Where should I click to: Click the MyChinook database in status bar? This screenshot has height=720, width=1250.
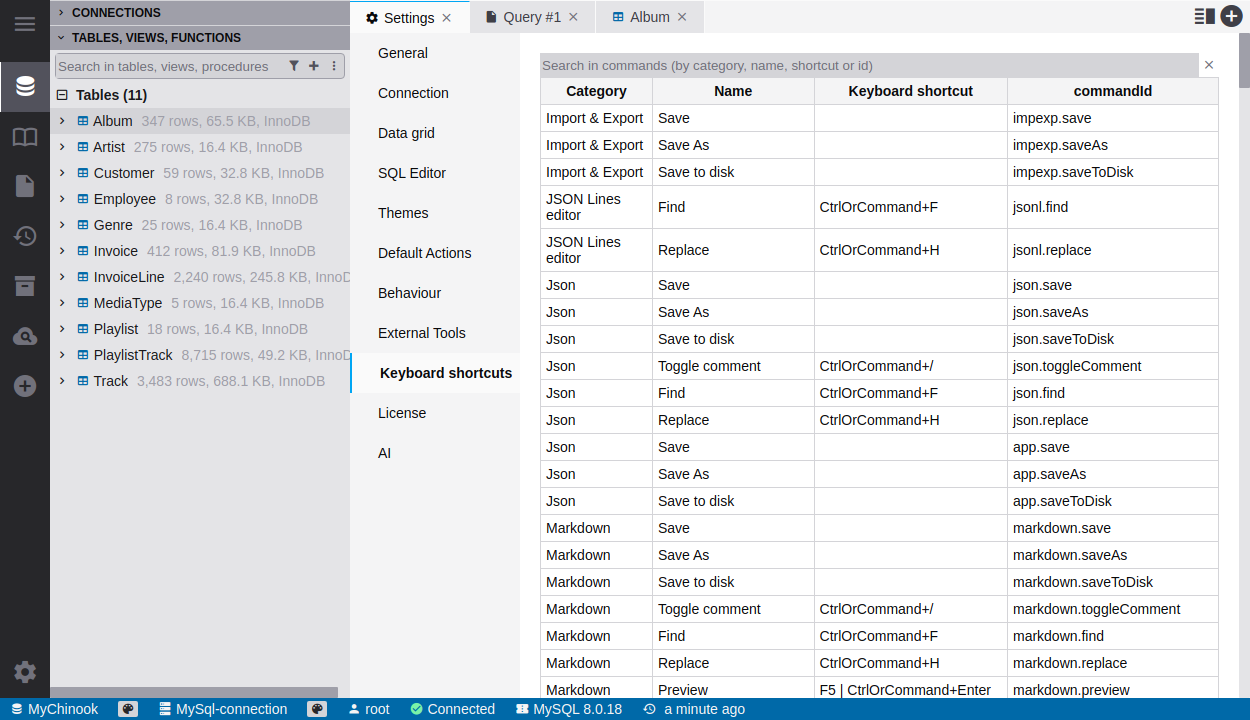tap(62, 709)
